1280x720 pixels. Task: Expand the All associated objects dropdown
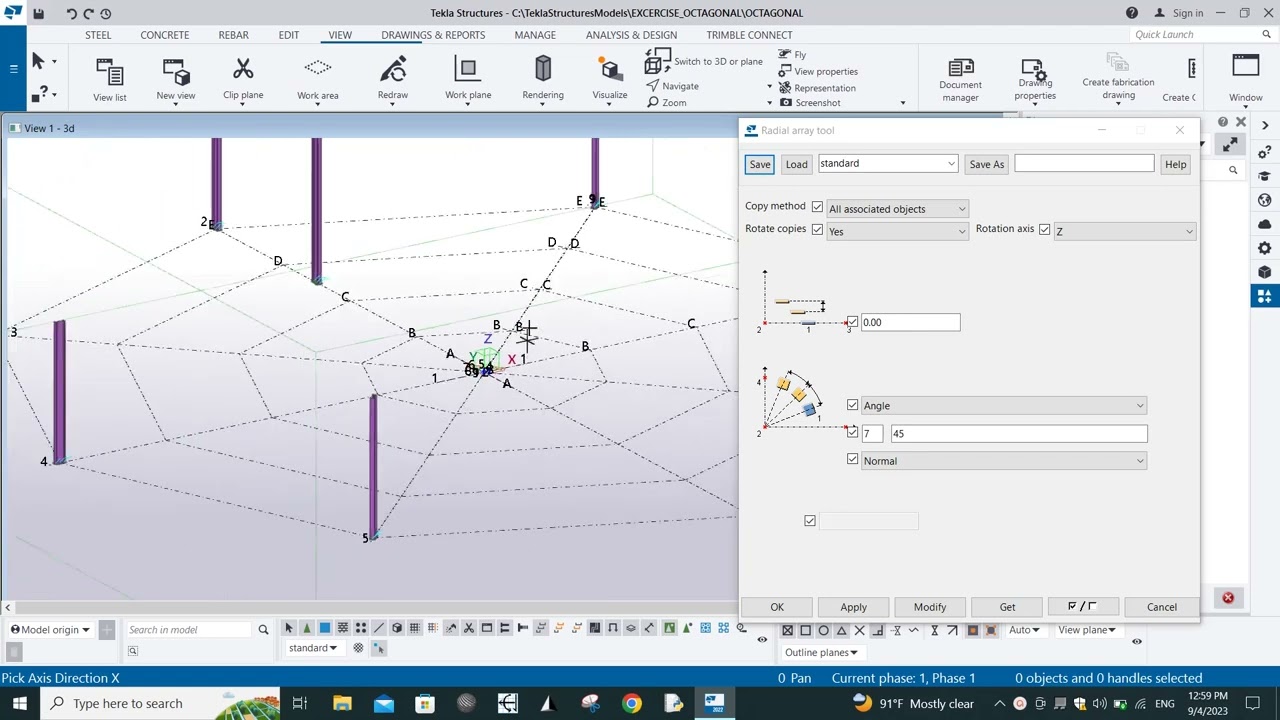coord(897,209)
